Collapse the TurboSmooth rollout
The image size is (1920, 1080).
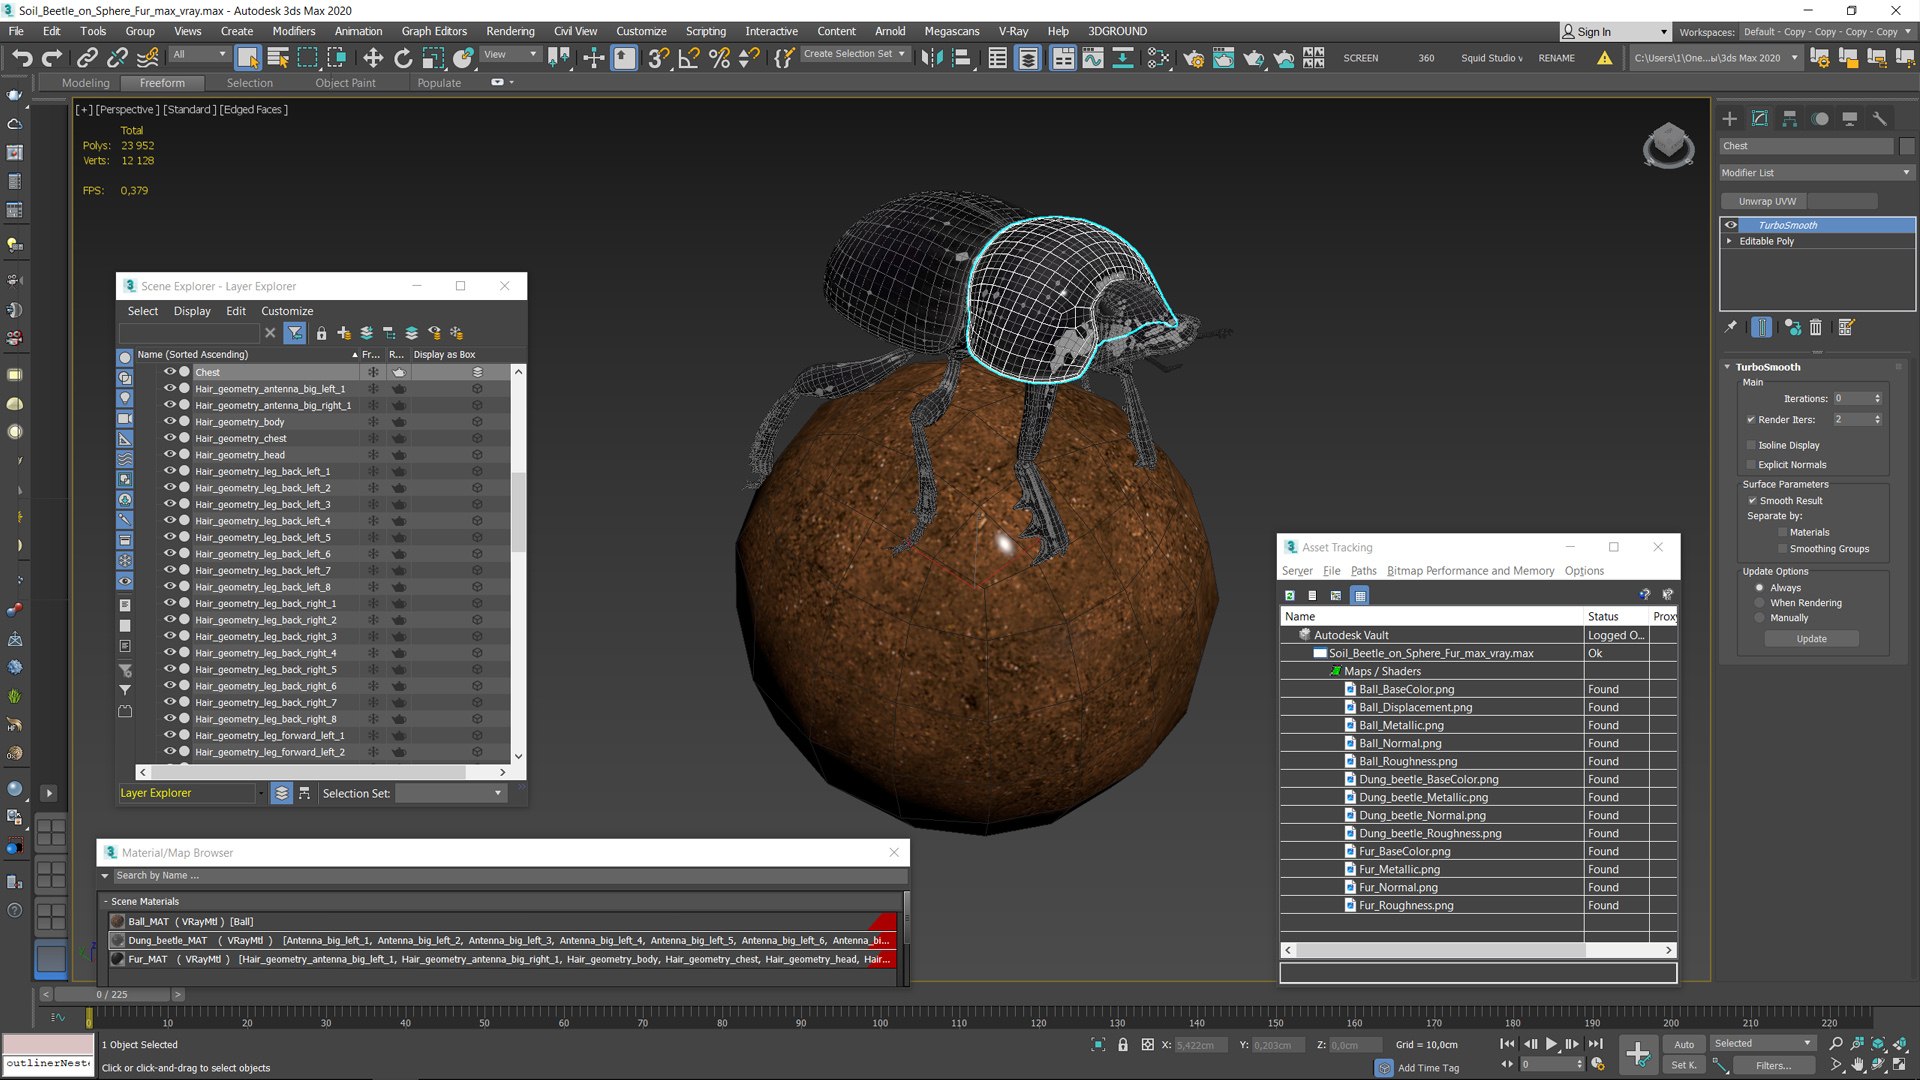click(x=1727, y=367)
